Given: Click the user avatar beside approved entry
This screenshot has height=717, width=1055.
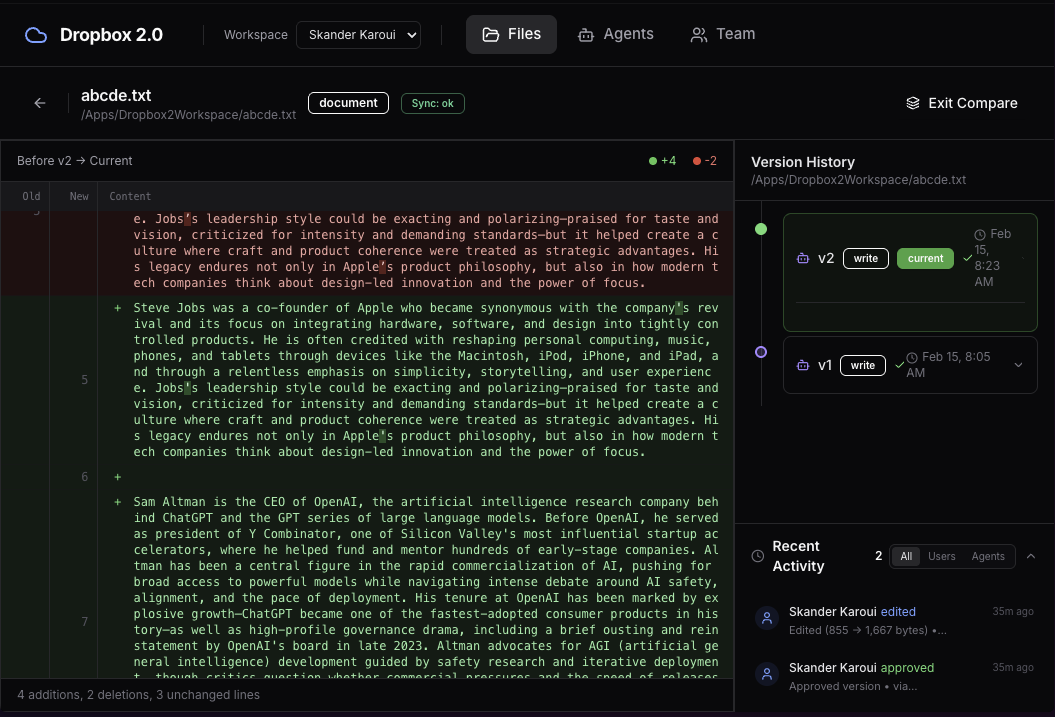Looking at the screenshot, I should (766, 674).
